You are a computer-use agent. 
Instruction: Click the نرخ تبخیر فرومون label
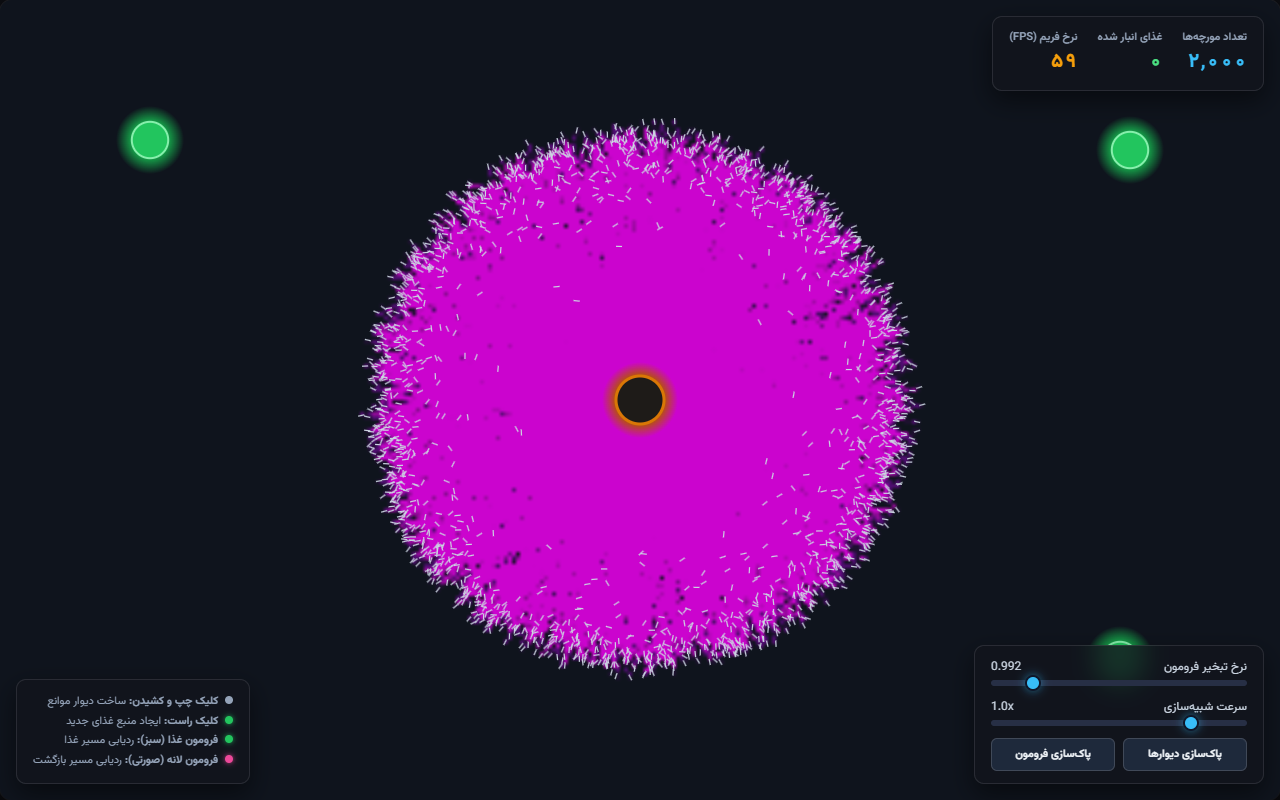pos(1205,666)
